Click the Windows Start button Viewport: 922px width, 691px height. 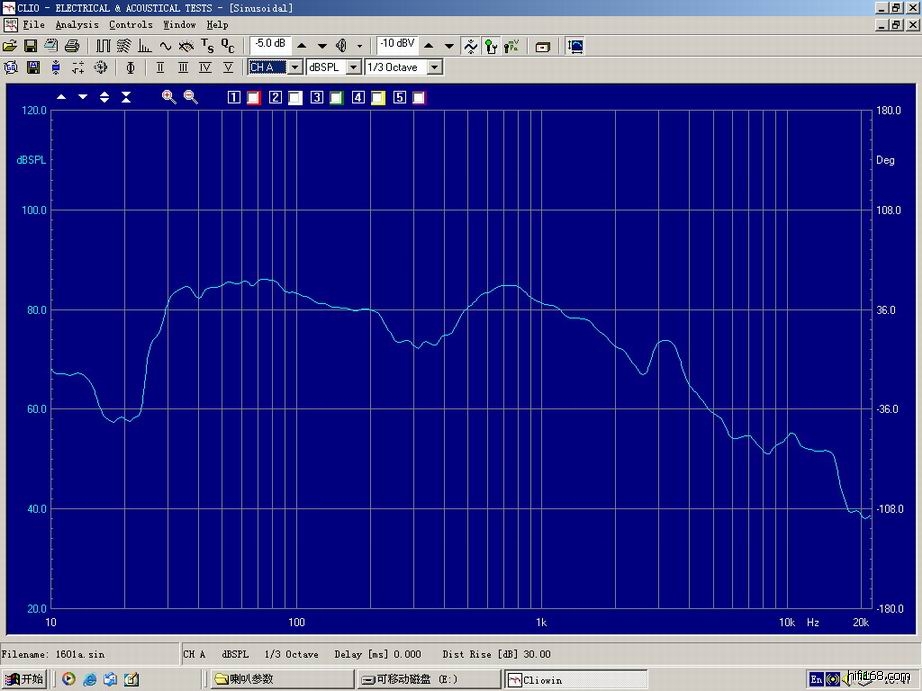tap(24, 680)
